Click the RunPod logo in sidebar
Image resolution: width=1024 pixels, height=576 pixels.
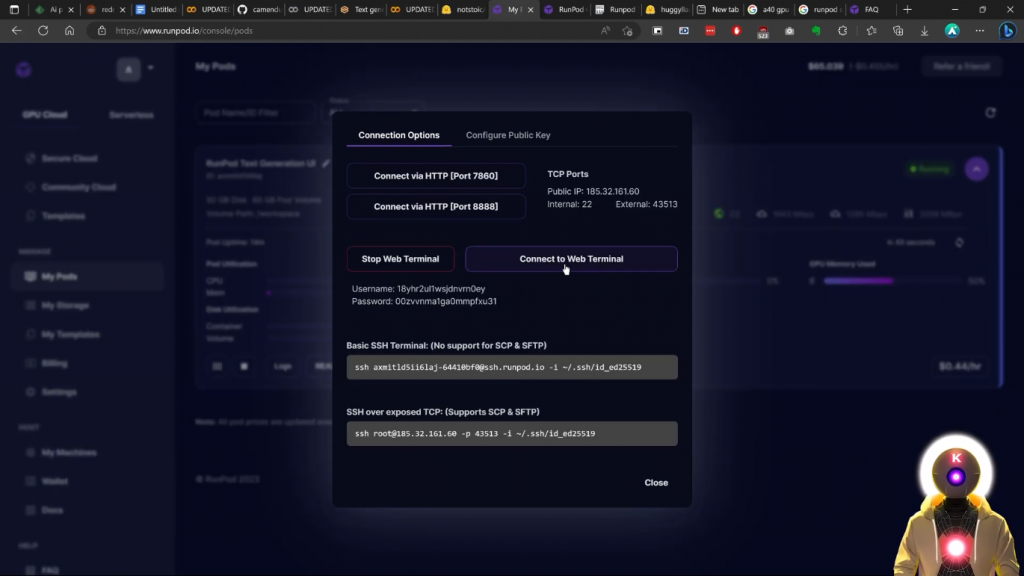(24, 69)
